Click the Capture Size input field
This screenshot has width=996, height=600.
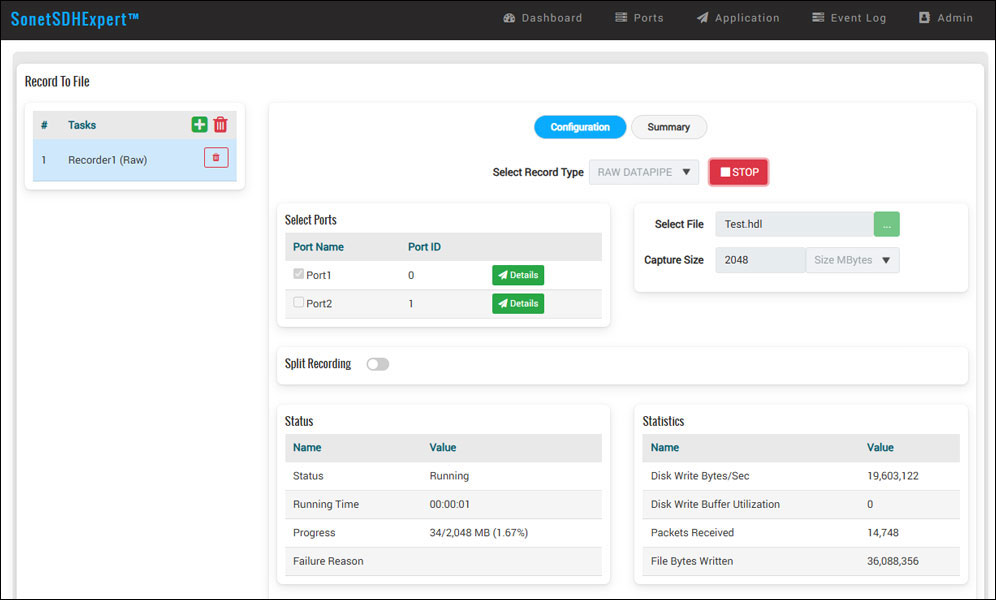coord(760,260)
